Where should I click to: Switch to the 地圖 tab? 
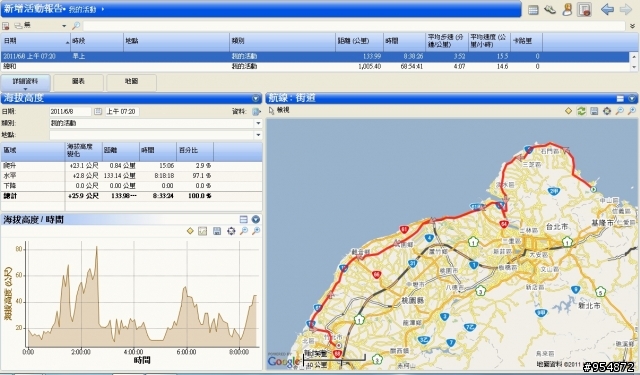(131, 82)
